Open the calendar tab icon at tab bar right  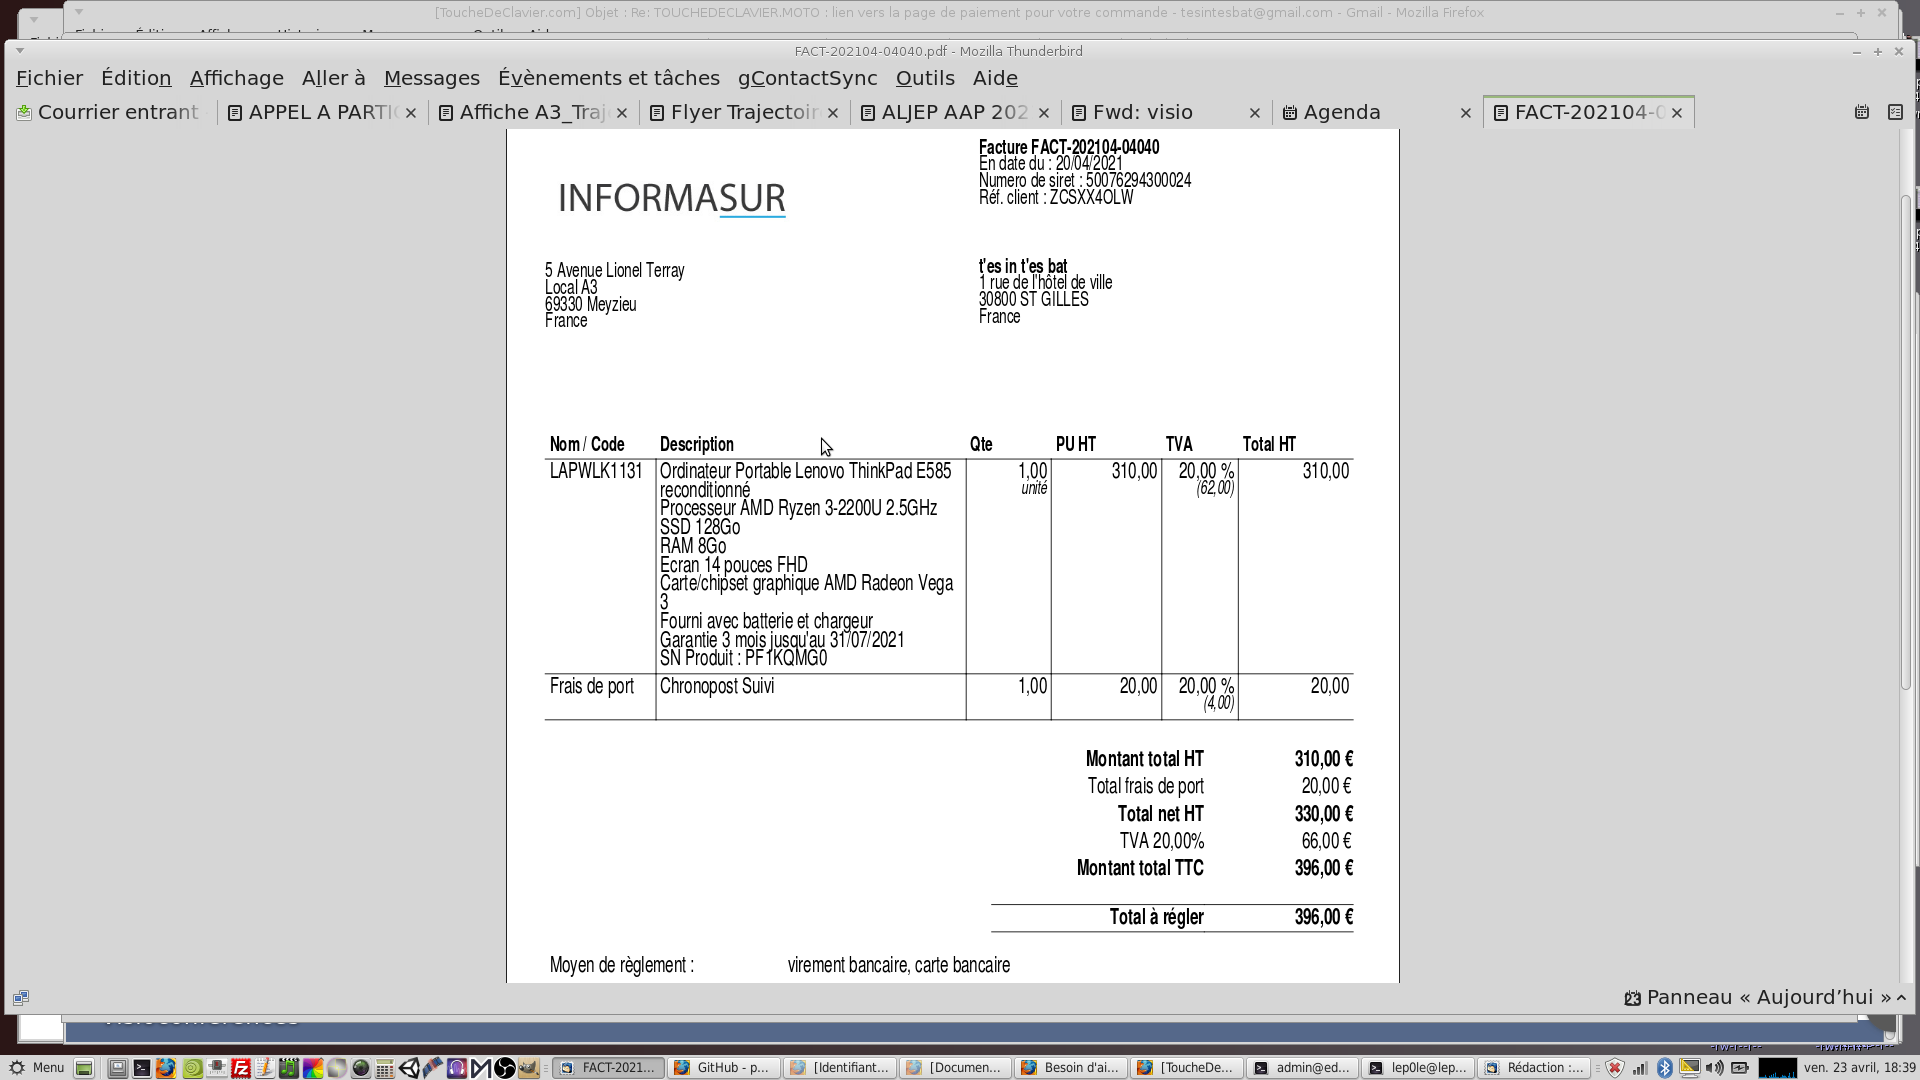pos(1861,112)
